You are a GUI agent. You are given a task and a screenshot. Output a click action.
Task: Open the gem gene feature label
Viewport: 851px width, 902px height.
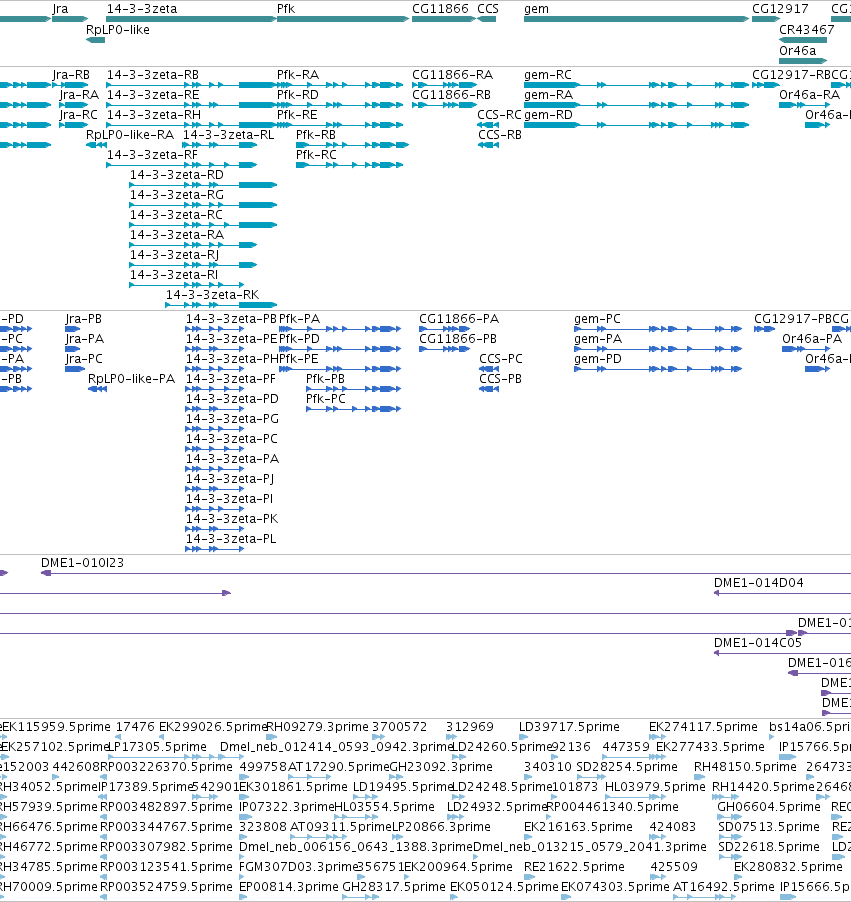pyautogui.click(x=536, y=9)
